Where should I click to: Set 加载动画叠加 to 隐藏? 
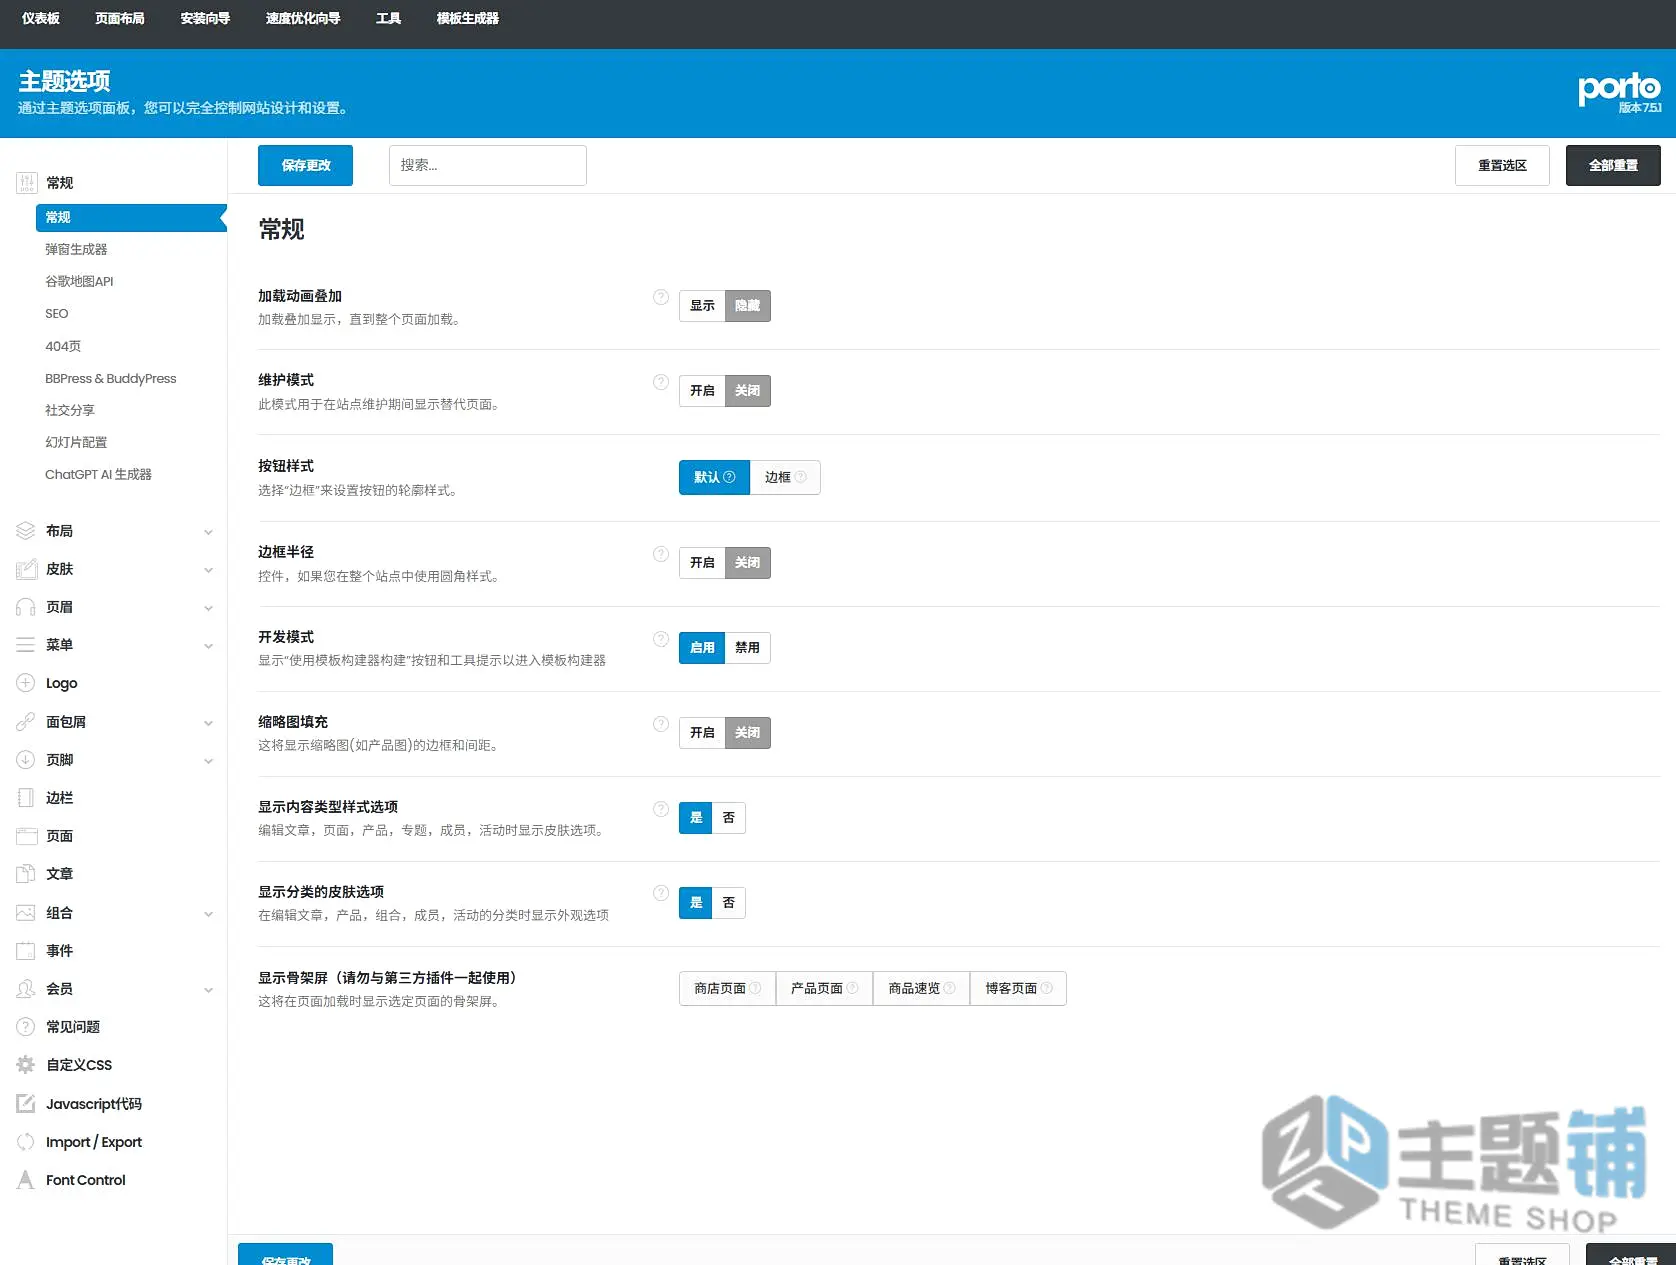point(748,306)
